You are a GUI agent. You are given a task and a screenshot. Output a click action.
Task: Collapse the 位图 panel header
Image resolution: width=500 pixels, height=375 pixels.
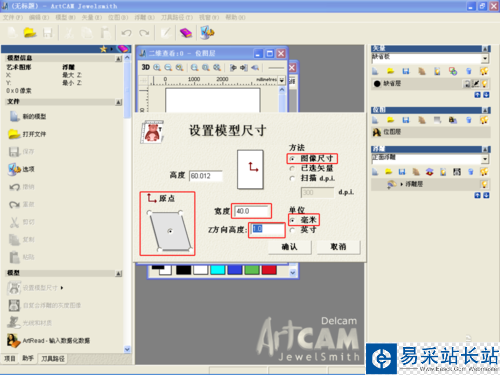click(x=486, y=110)
